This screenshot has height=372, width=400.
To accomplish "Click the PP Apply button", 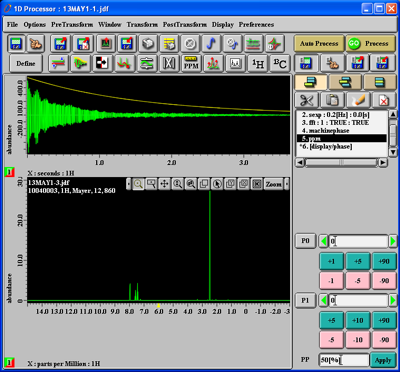I will (x=383, y=360).
